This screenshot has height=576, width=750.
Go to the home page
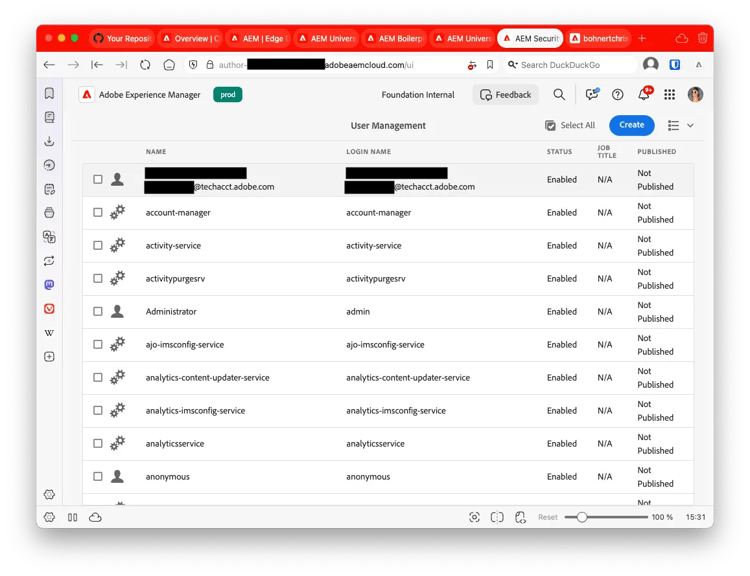tap(169, 65)
